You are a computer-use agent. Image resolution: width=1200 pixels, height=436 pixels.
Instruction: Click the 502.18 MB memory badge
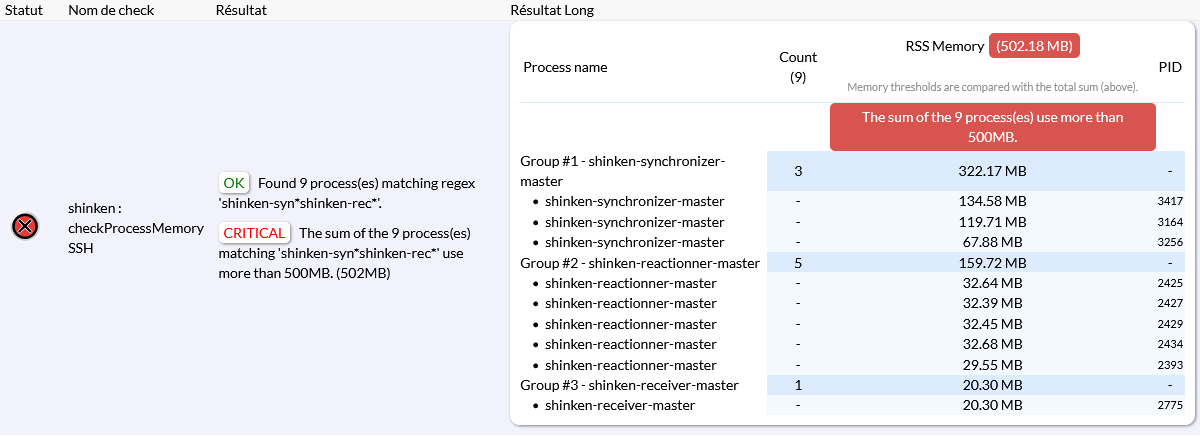1034,46
